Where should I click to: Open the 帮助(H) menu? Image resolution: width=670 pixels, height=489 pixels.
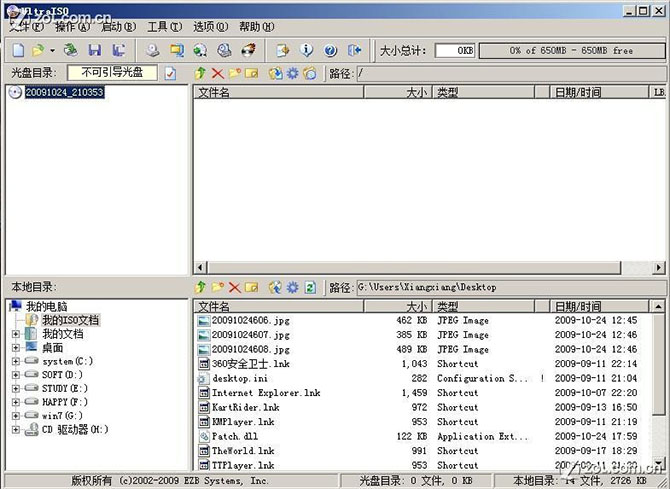(256, 27)
